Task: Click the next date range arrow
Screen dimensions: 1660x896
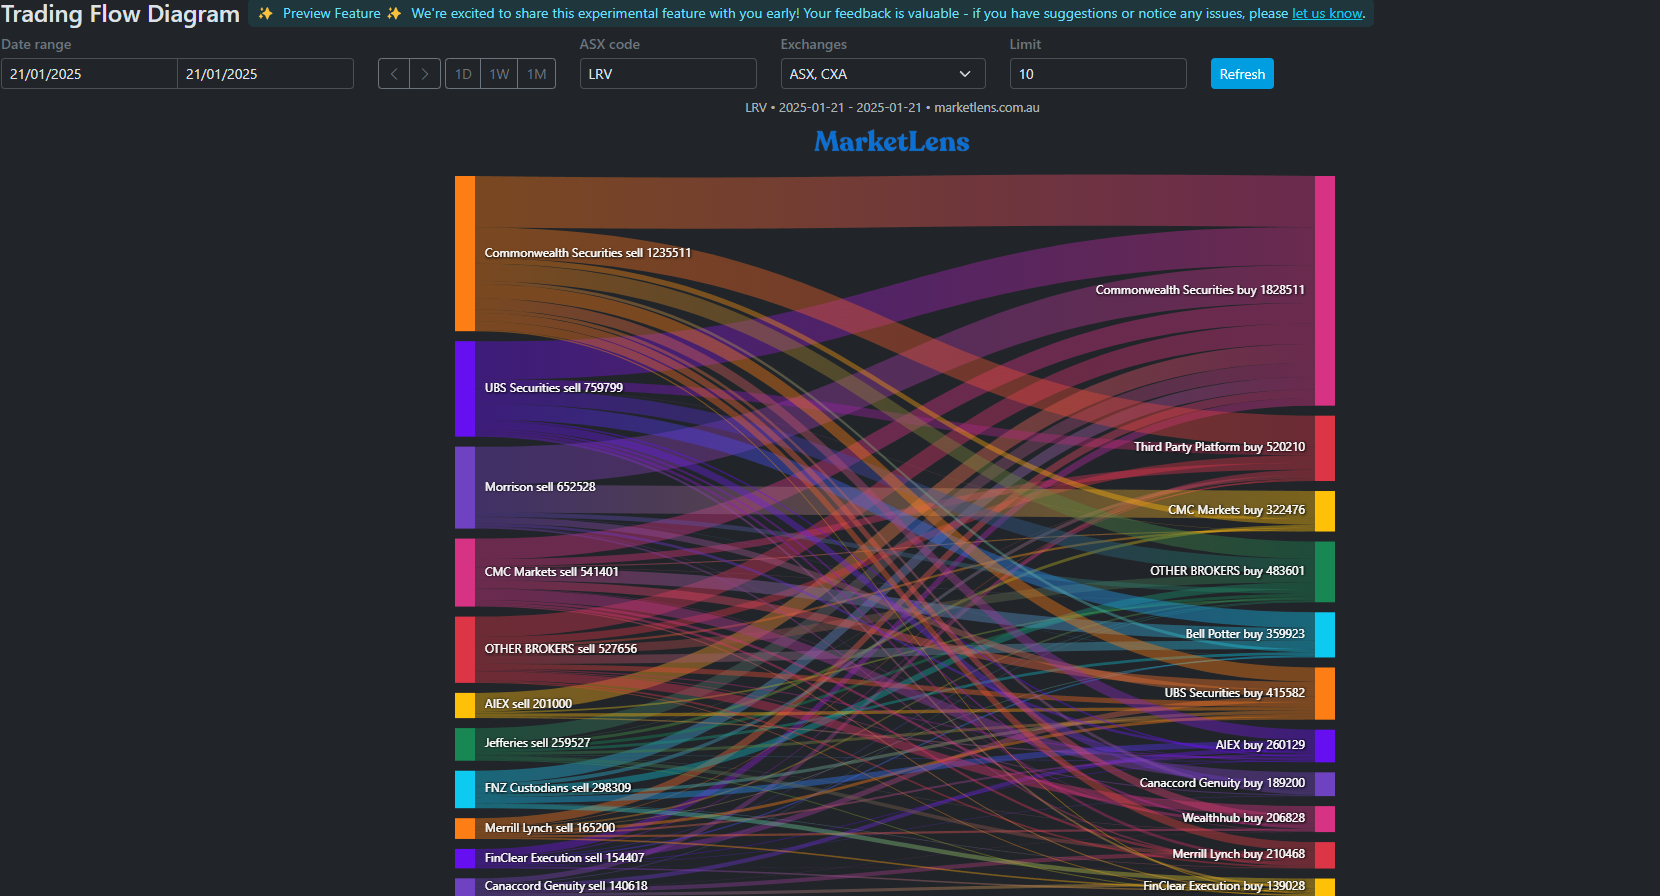Action: (425, 74)
